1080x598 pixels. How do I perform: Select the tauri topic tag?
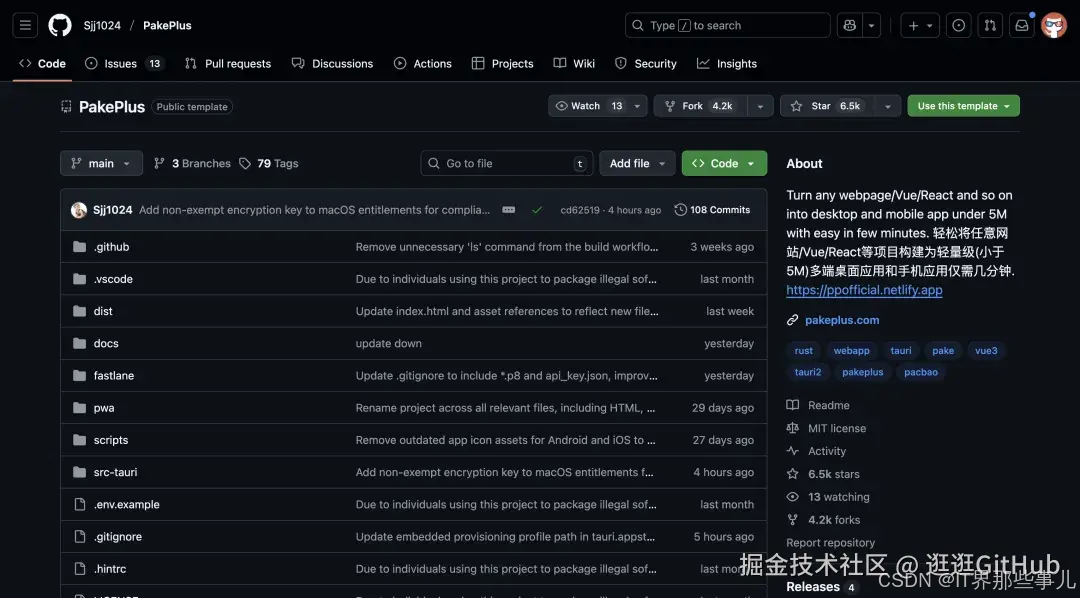901,351
